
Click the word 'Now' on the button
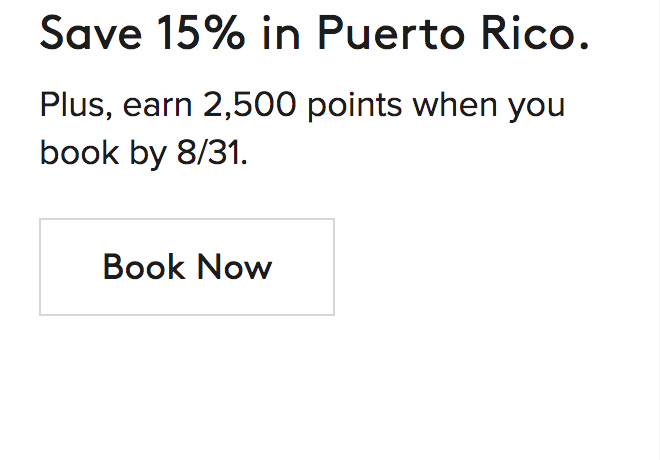[x=234, y=267]
